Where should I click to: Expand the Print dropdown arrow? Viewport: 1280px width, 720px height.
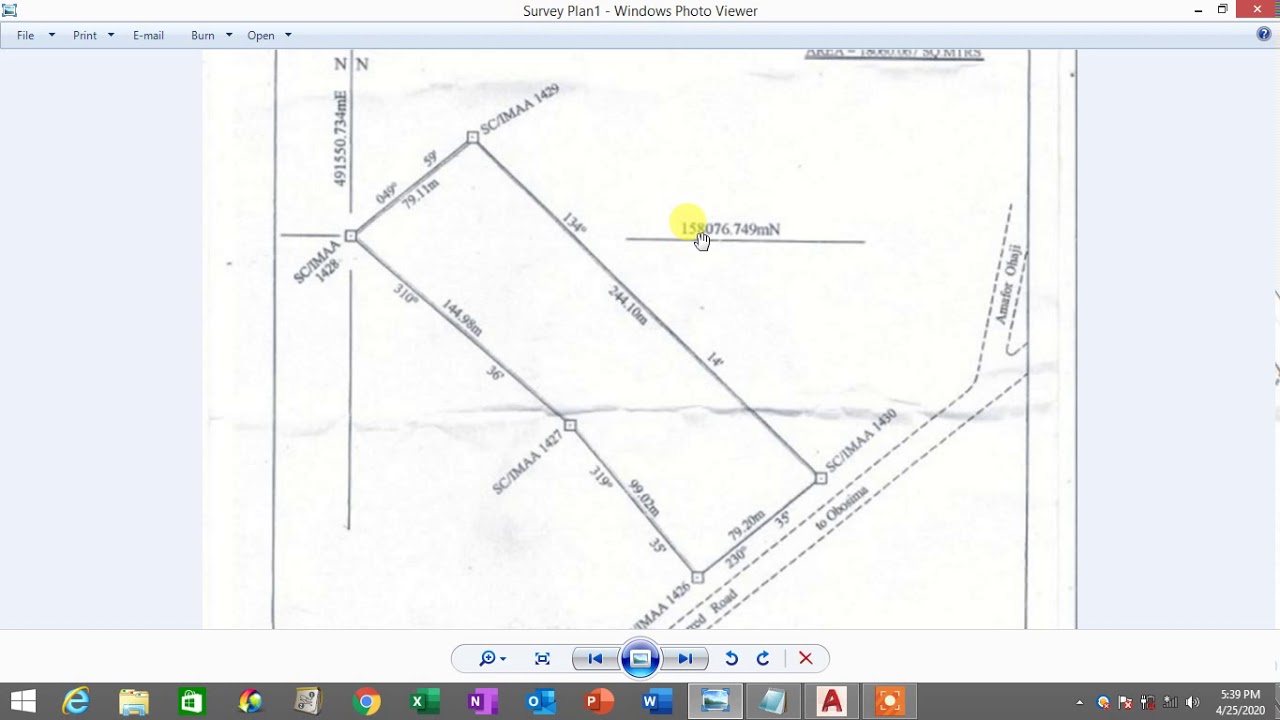[x=111, y=35]
